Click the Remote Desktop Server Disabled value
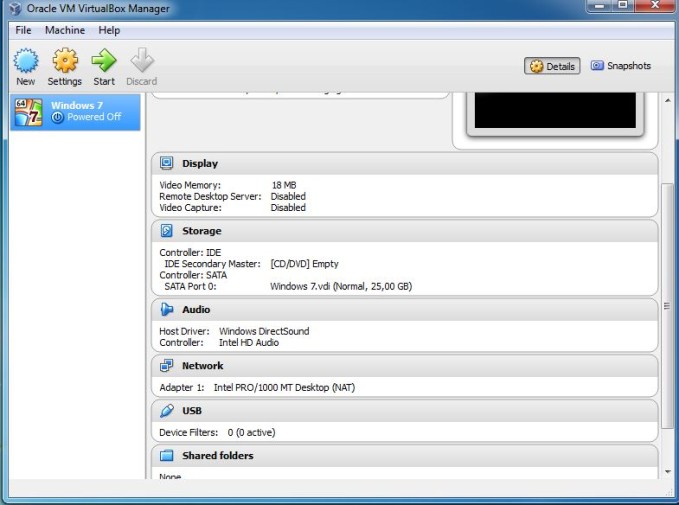Viewport: 679px width, 505px height. [x=288, y=197]
